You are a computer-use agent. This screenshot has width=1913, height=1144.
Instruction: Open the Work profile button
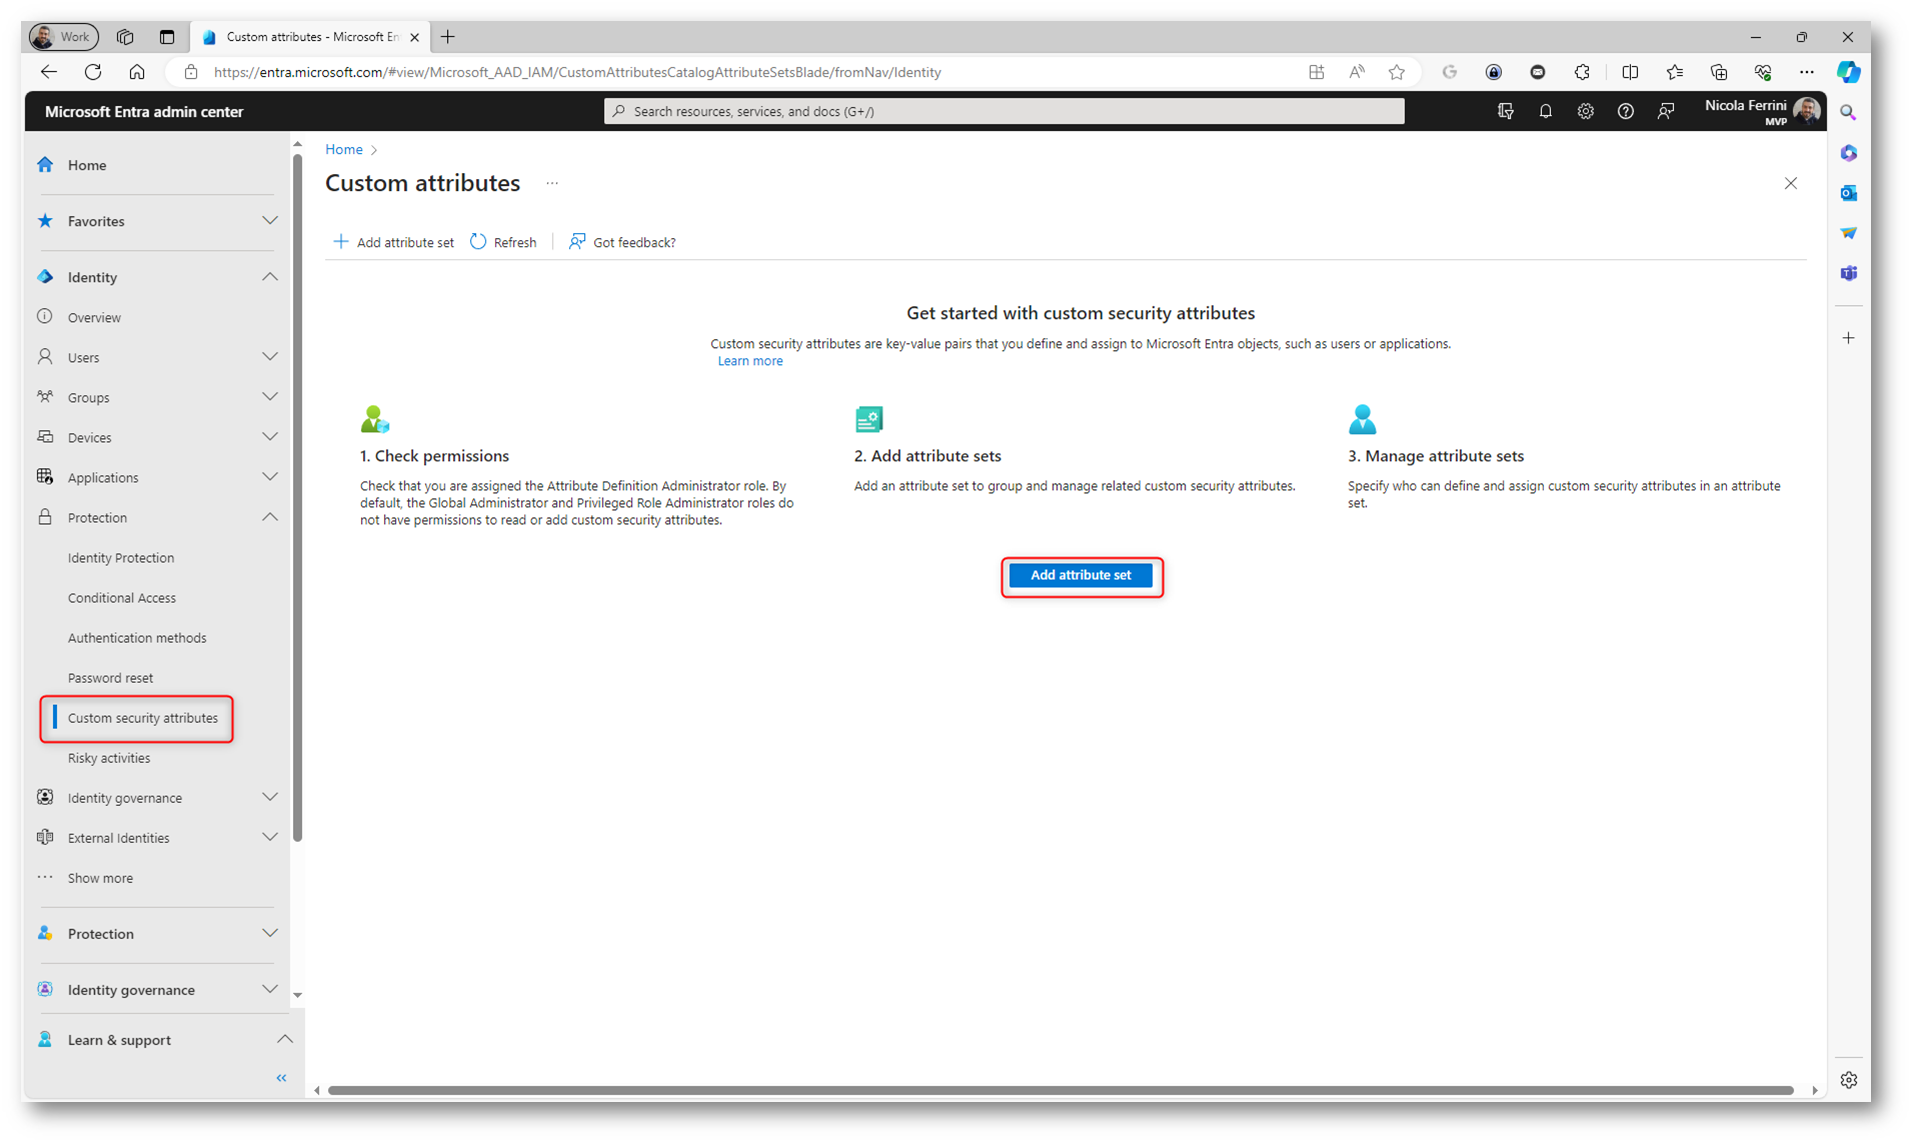[x=63, y=37]
